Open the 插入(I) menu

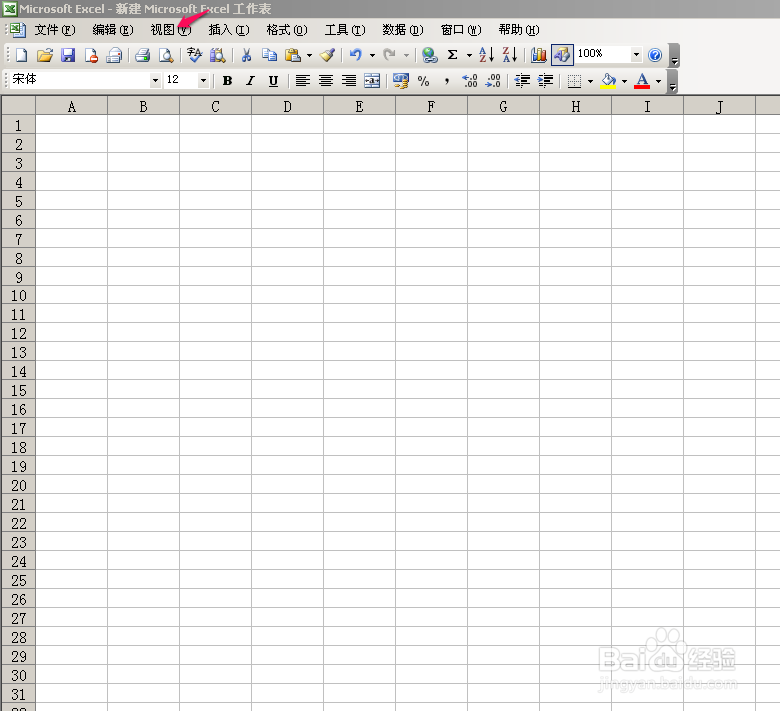pos(229,30)
